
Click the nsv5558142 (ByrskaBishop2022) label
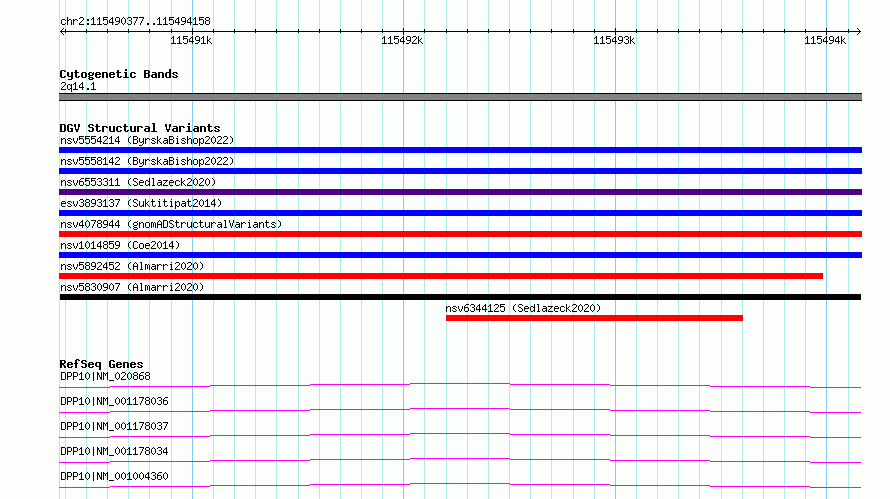(147, 161)
